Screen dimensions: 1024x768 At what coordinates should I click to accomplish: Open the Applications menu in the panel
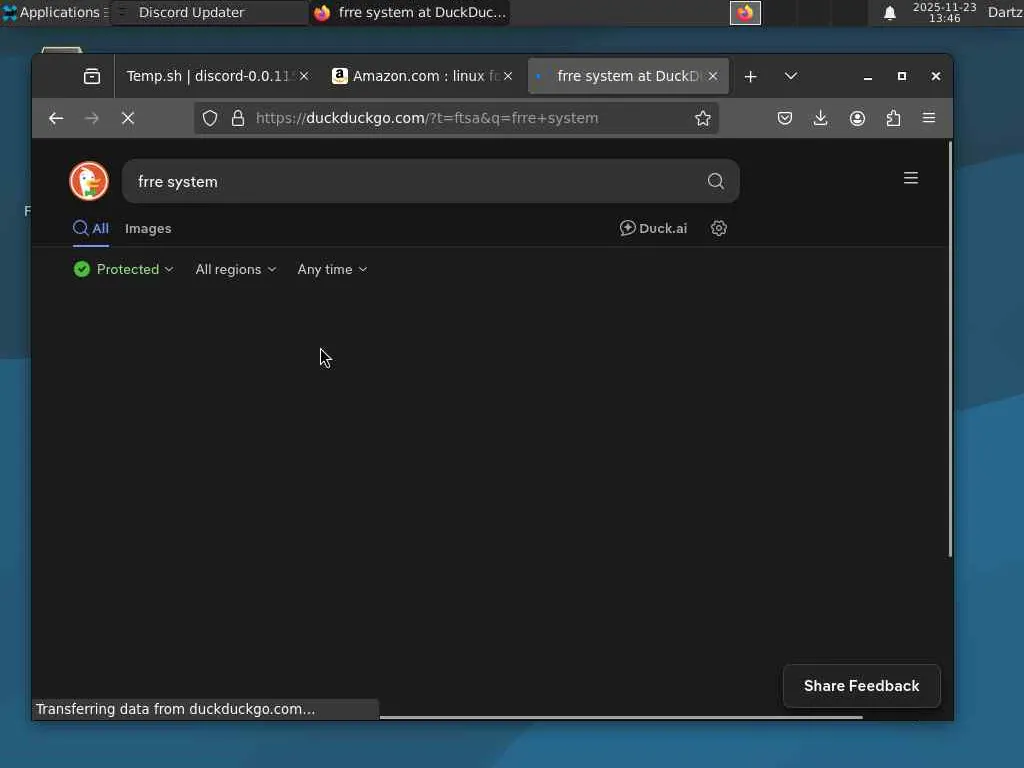point(54,12)
